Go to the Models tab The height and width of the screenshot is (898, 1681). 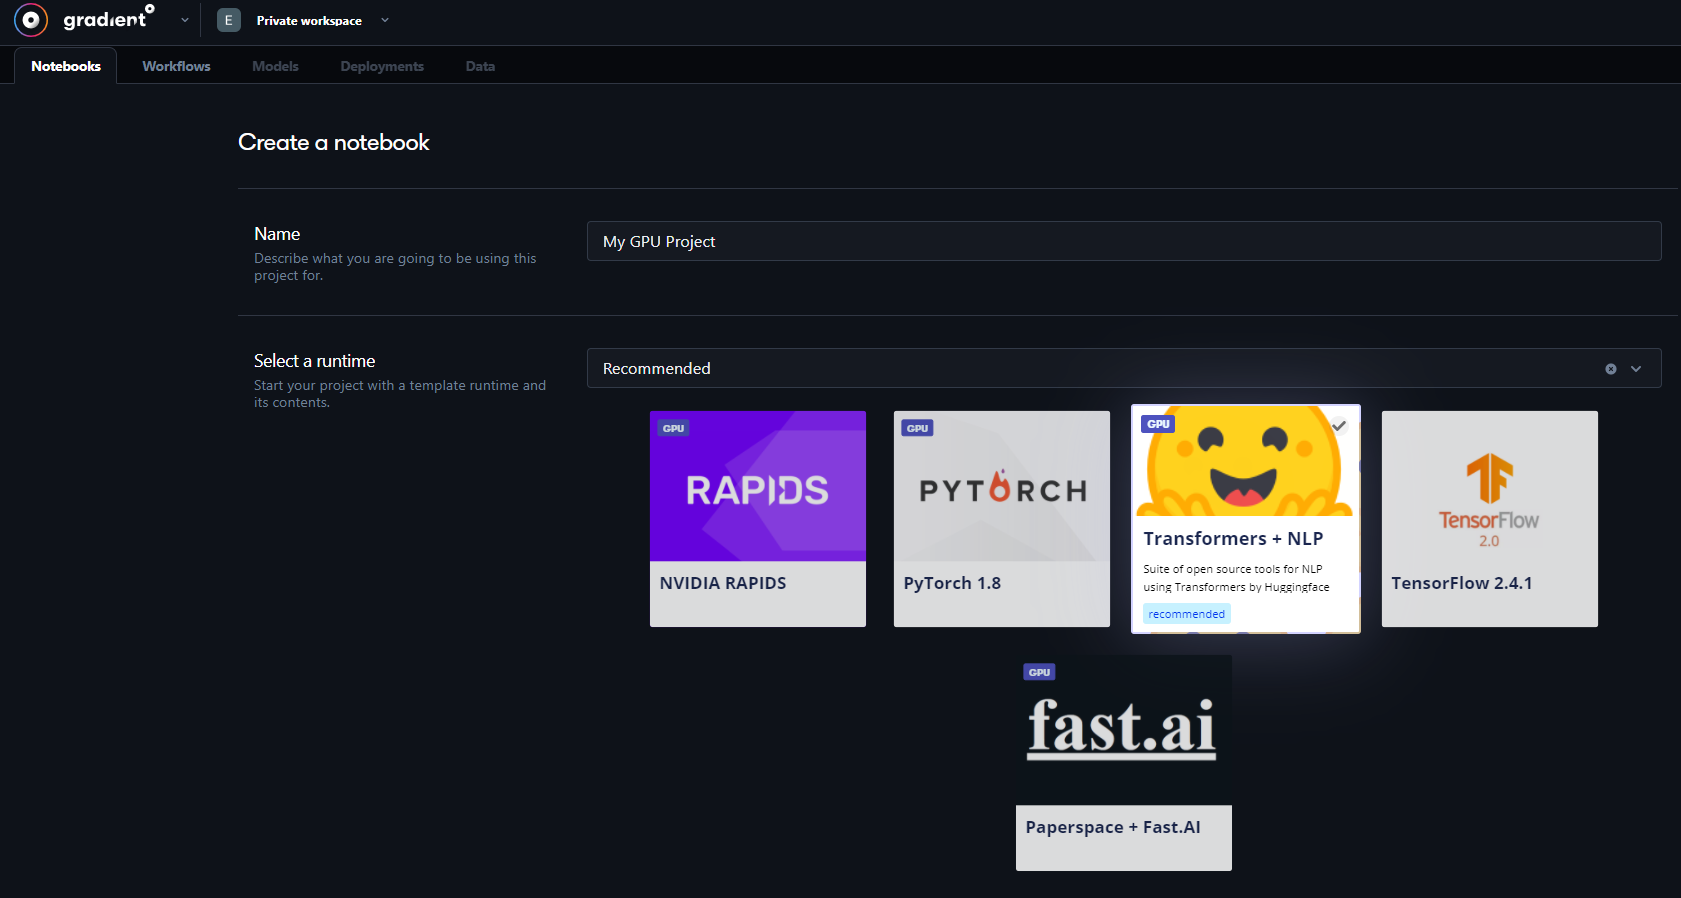click(x=276, y=66)
